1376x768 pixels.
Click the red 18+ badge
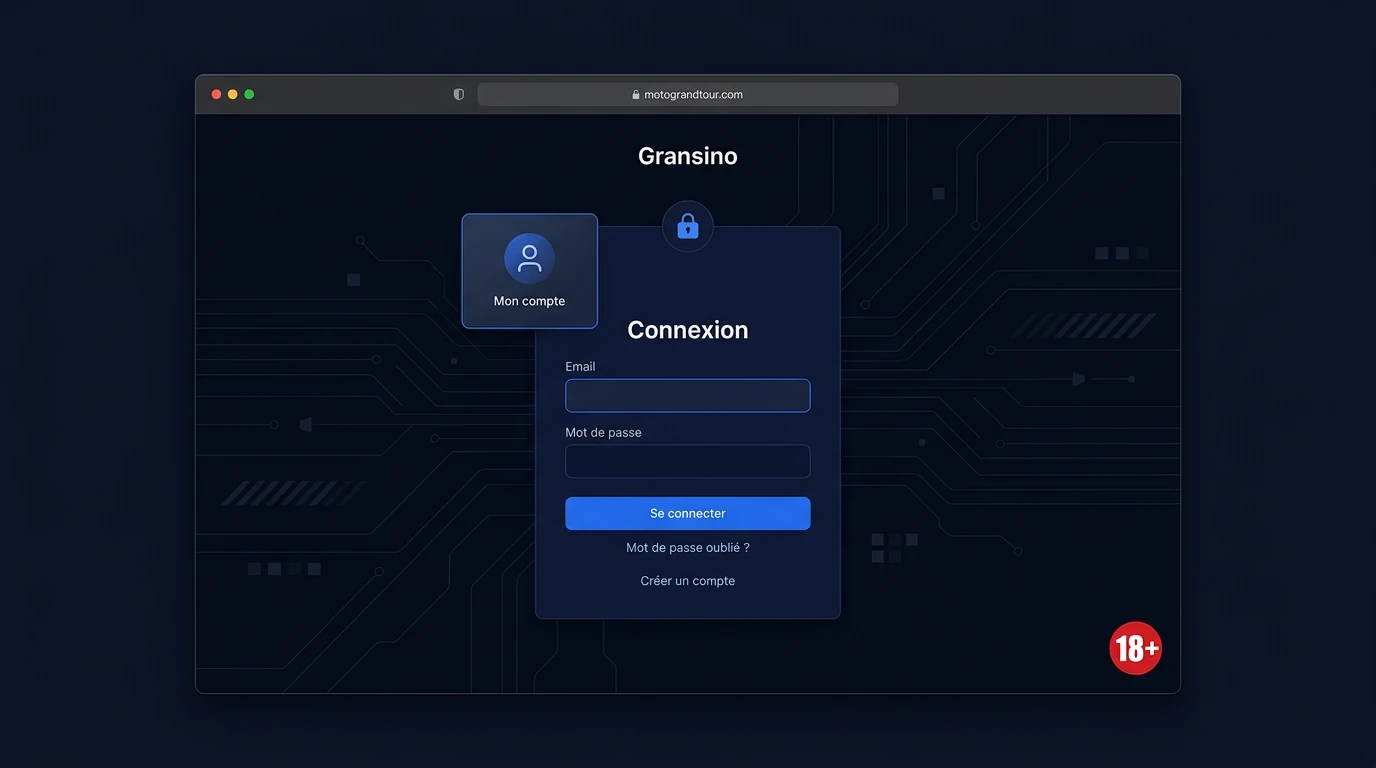tap(1135, 648)
